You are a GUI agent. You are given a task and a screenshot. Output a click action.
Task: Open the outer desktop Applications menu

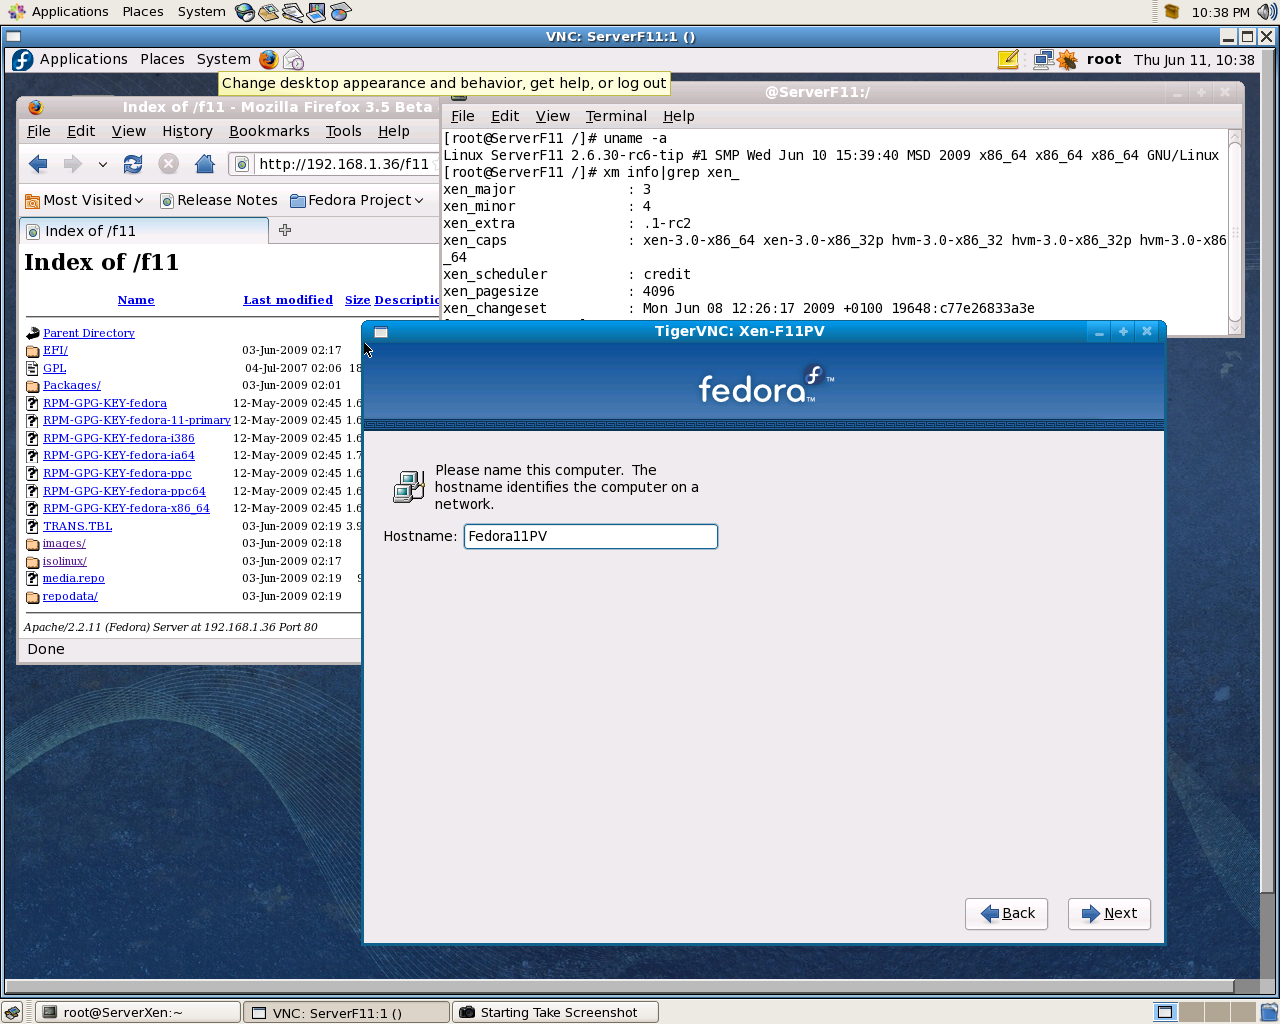(58, 12)
